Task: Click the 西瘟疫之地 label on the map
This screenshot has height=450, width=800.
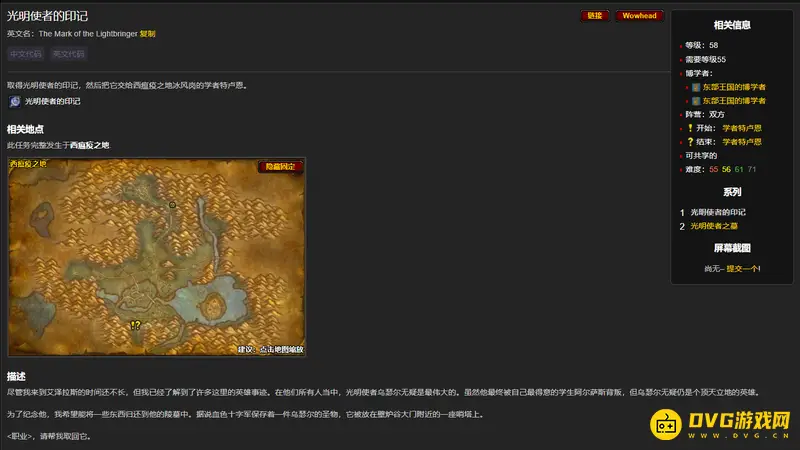Action: pos(28,164)
